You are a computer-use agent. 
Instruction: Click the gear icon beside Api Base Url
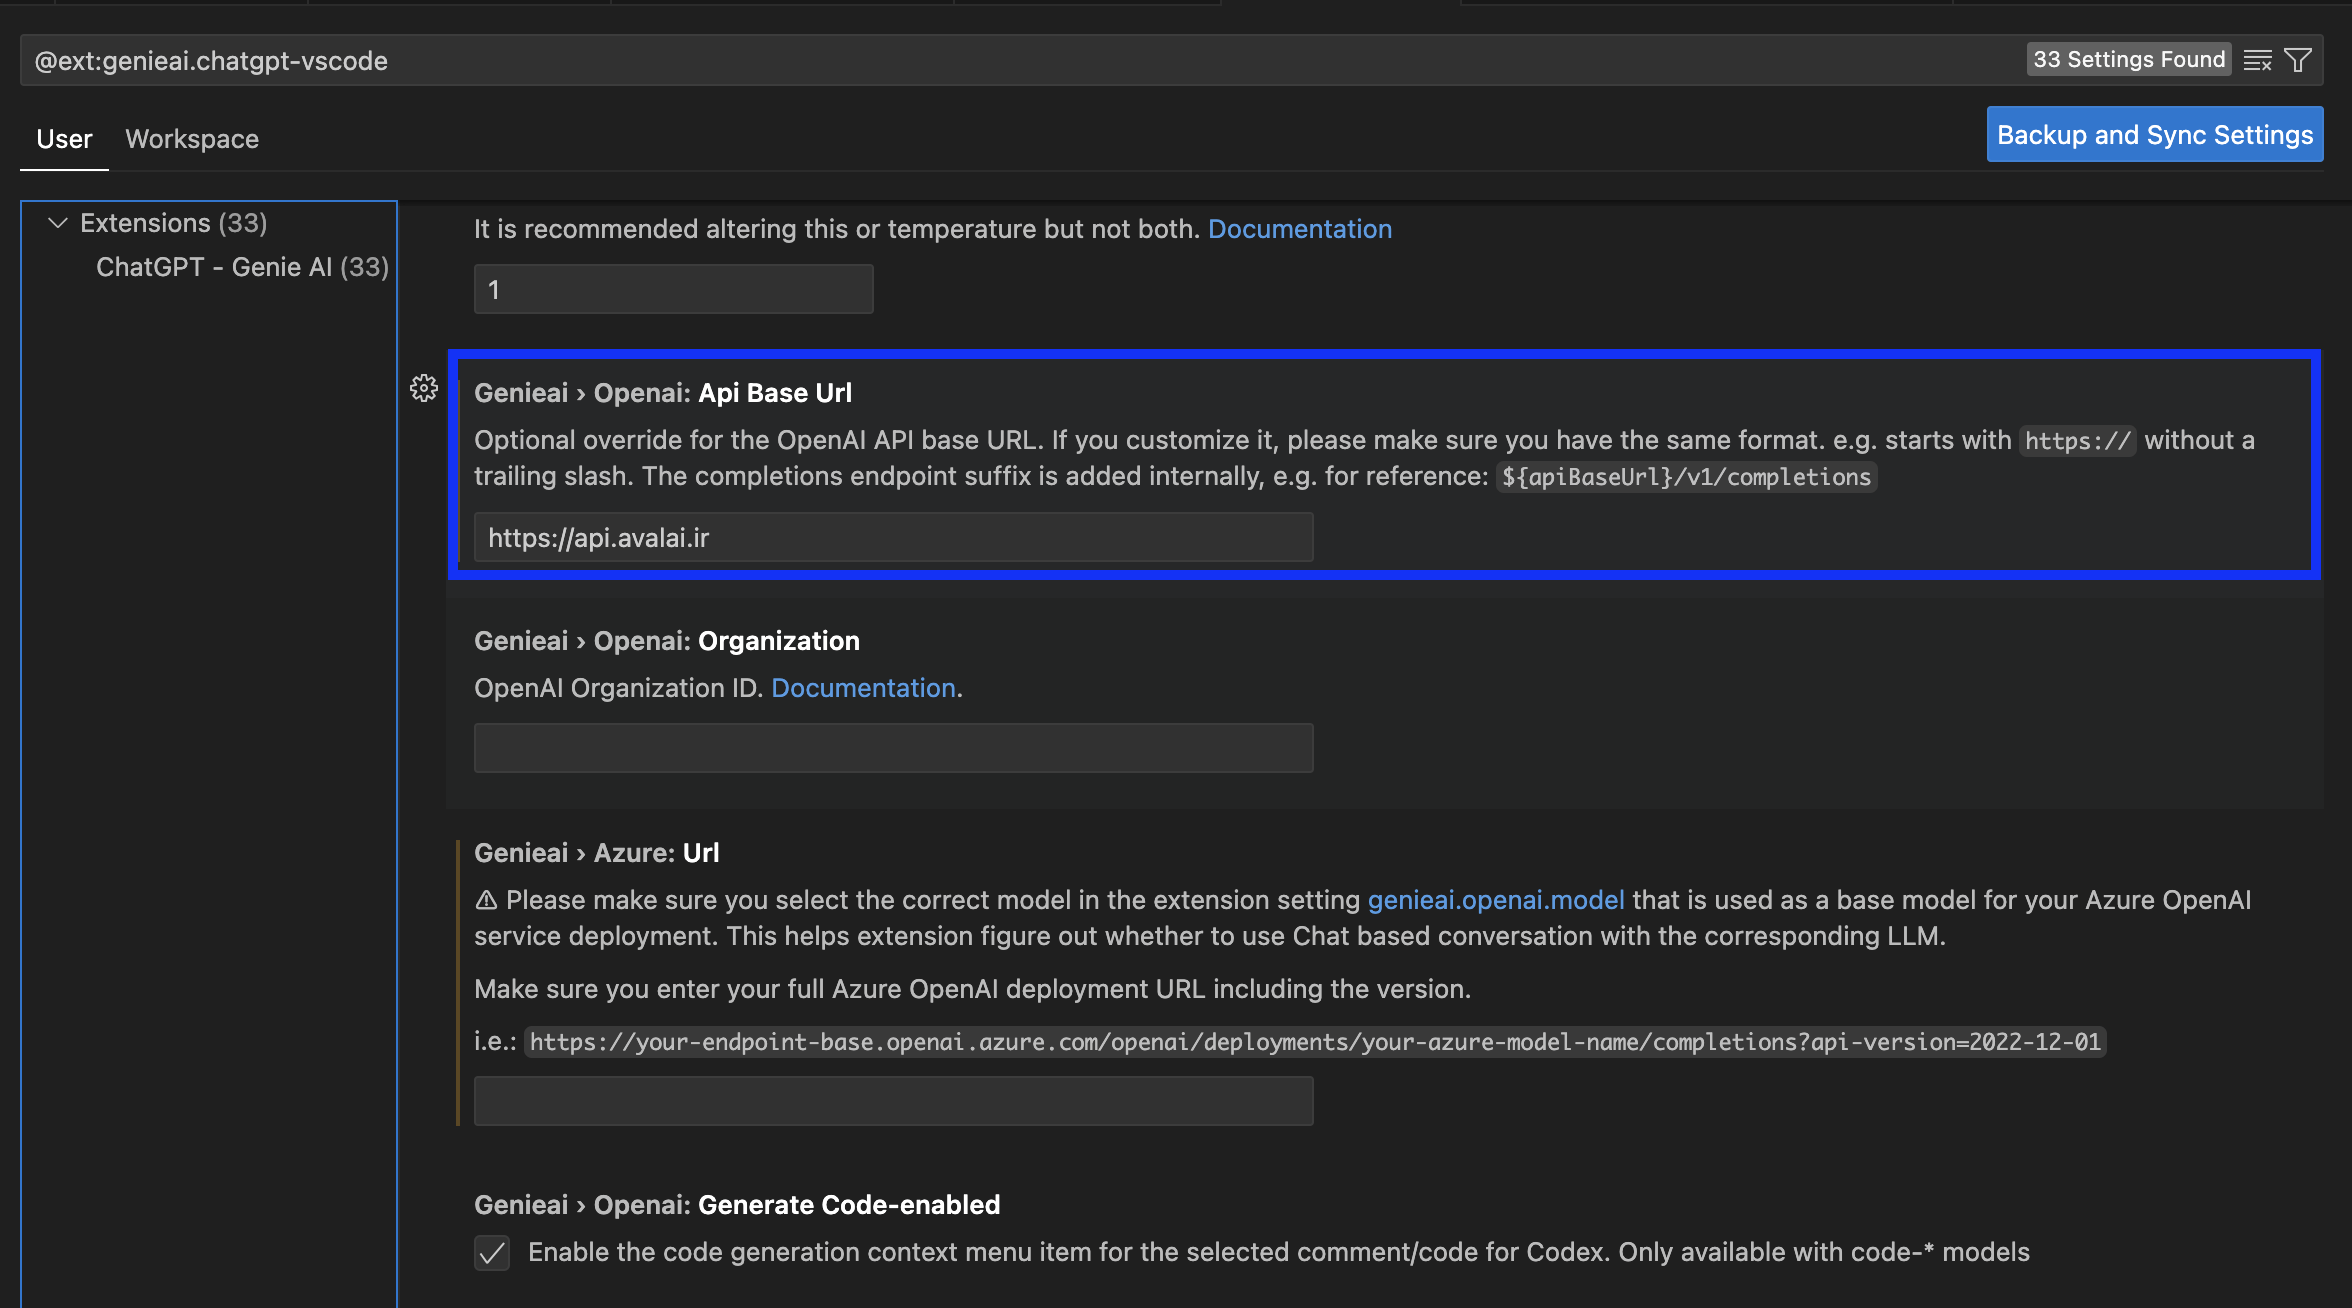pos(424,388)
